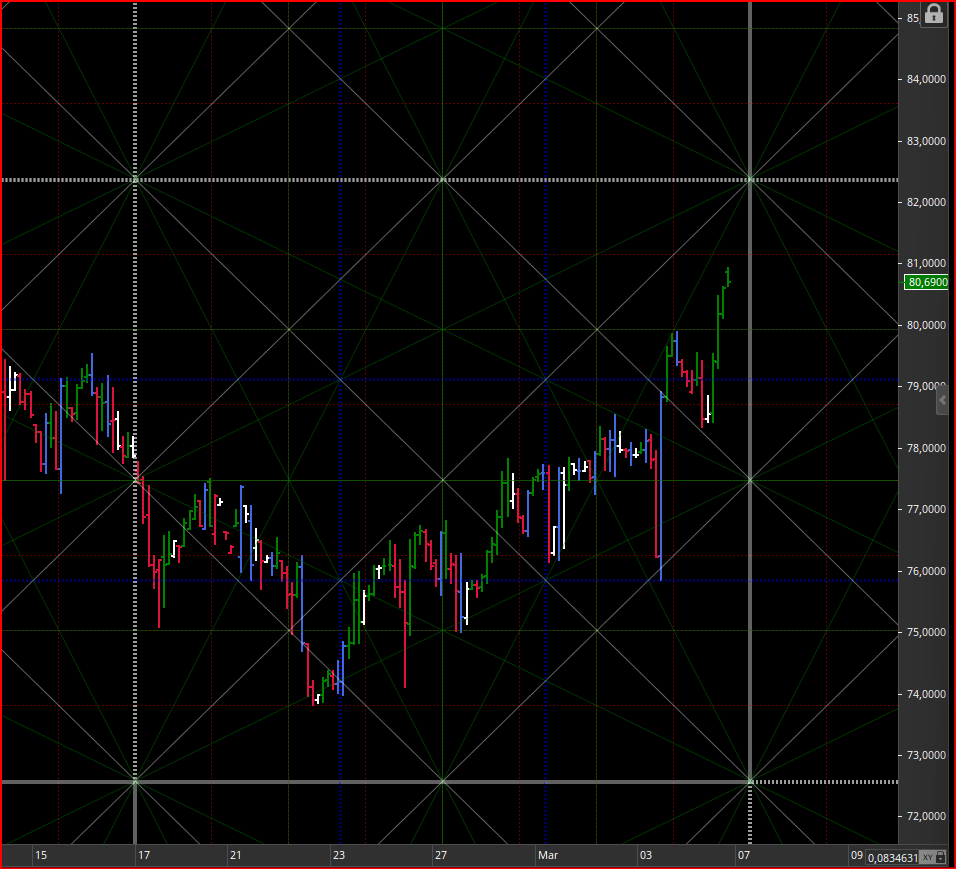Select the green 80,6900 current price tag

click(926, 282)
